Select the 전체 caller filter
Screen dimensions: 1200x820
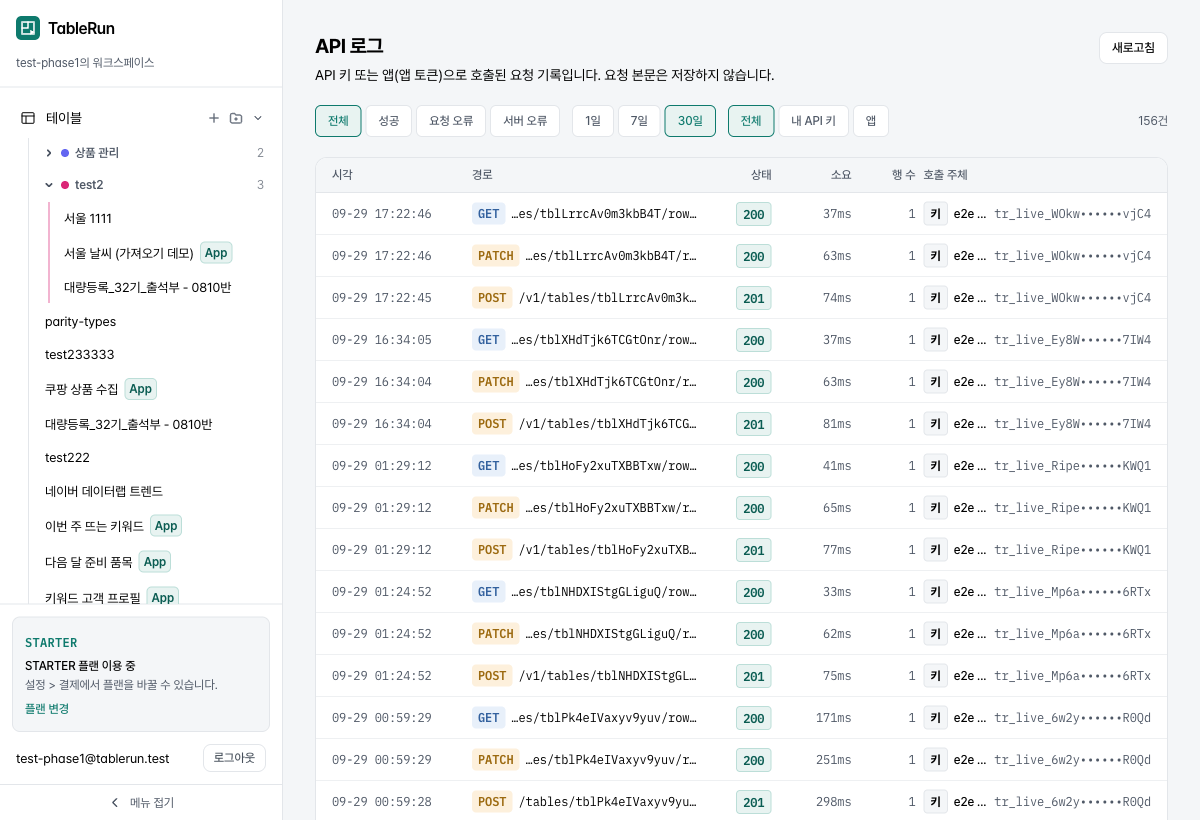(751, 121)
